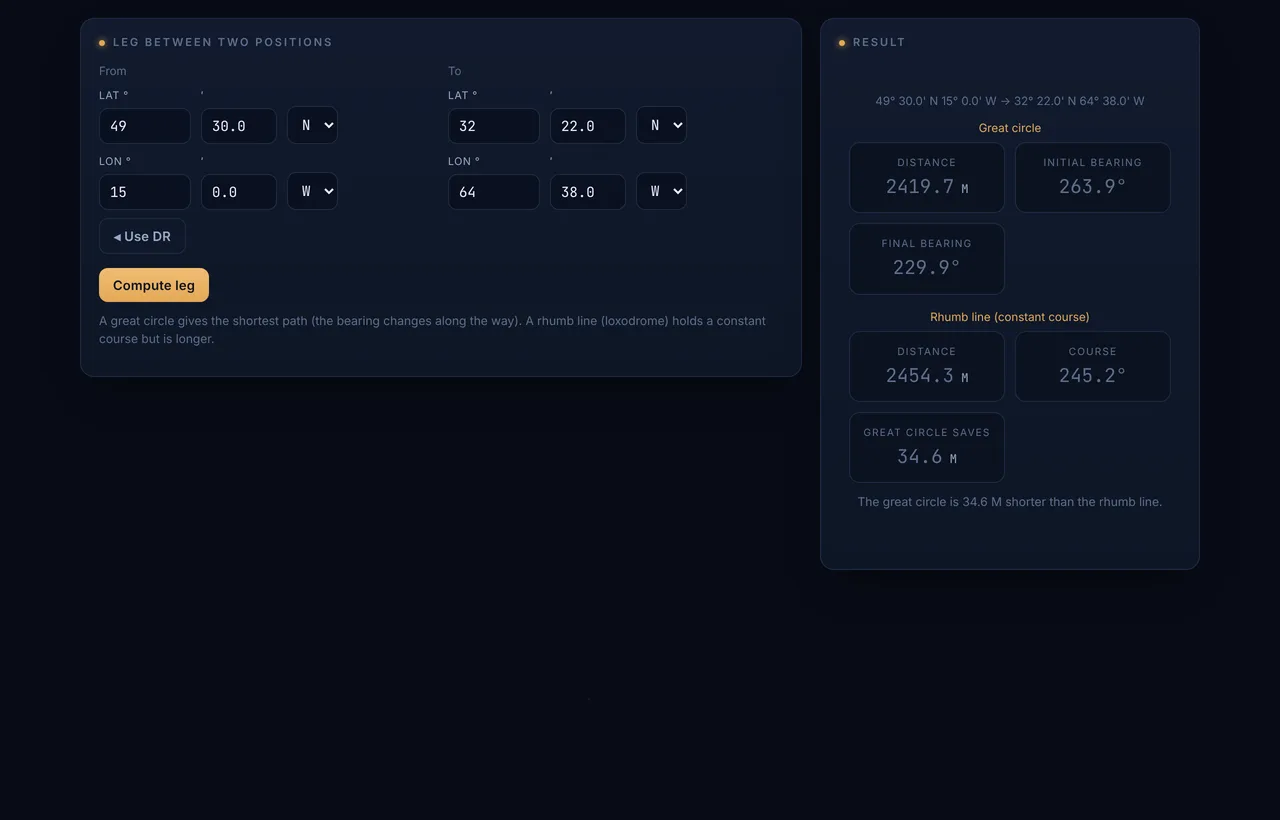Click the initial bearing value 263.9°
The width and height of the screenshot is (1280, 820).
coord(1093,187)
